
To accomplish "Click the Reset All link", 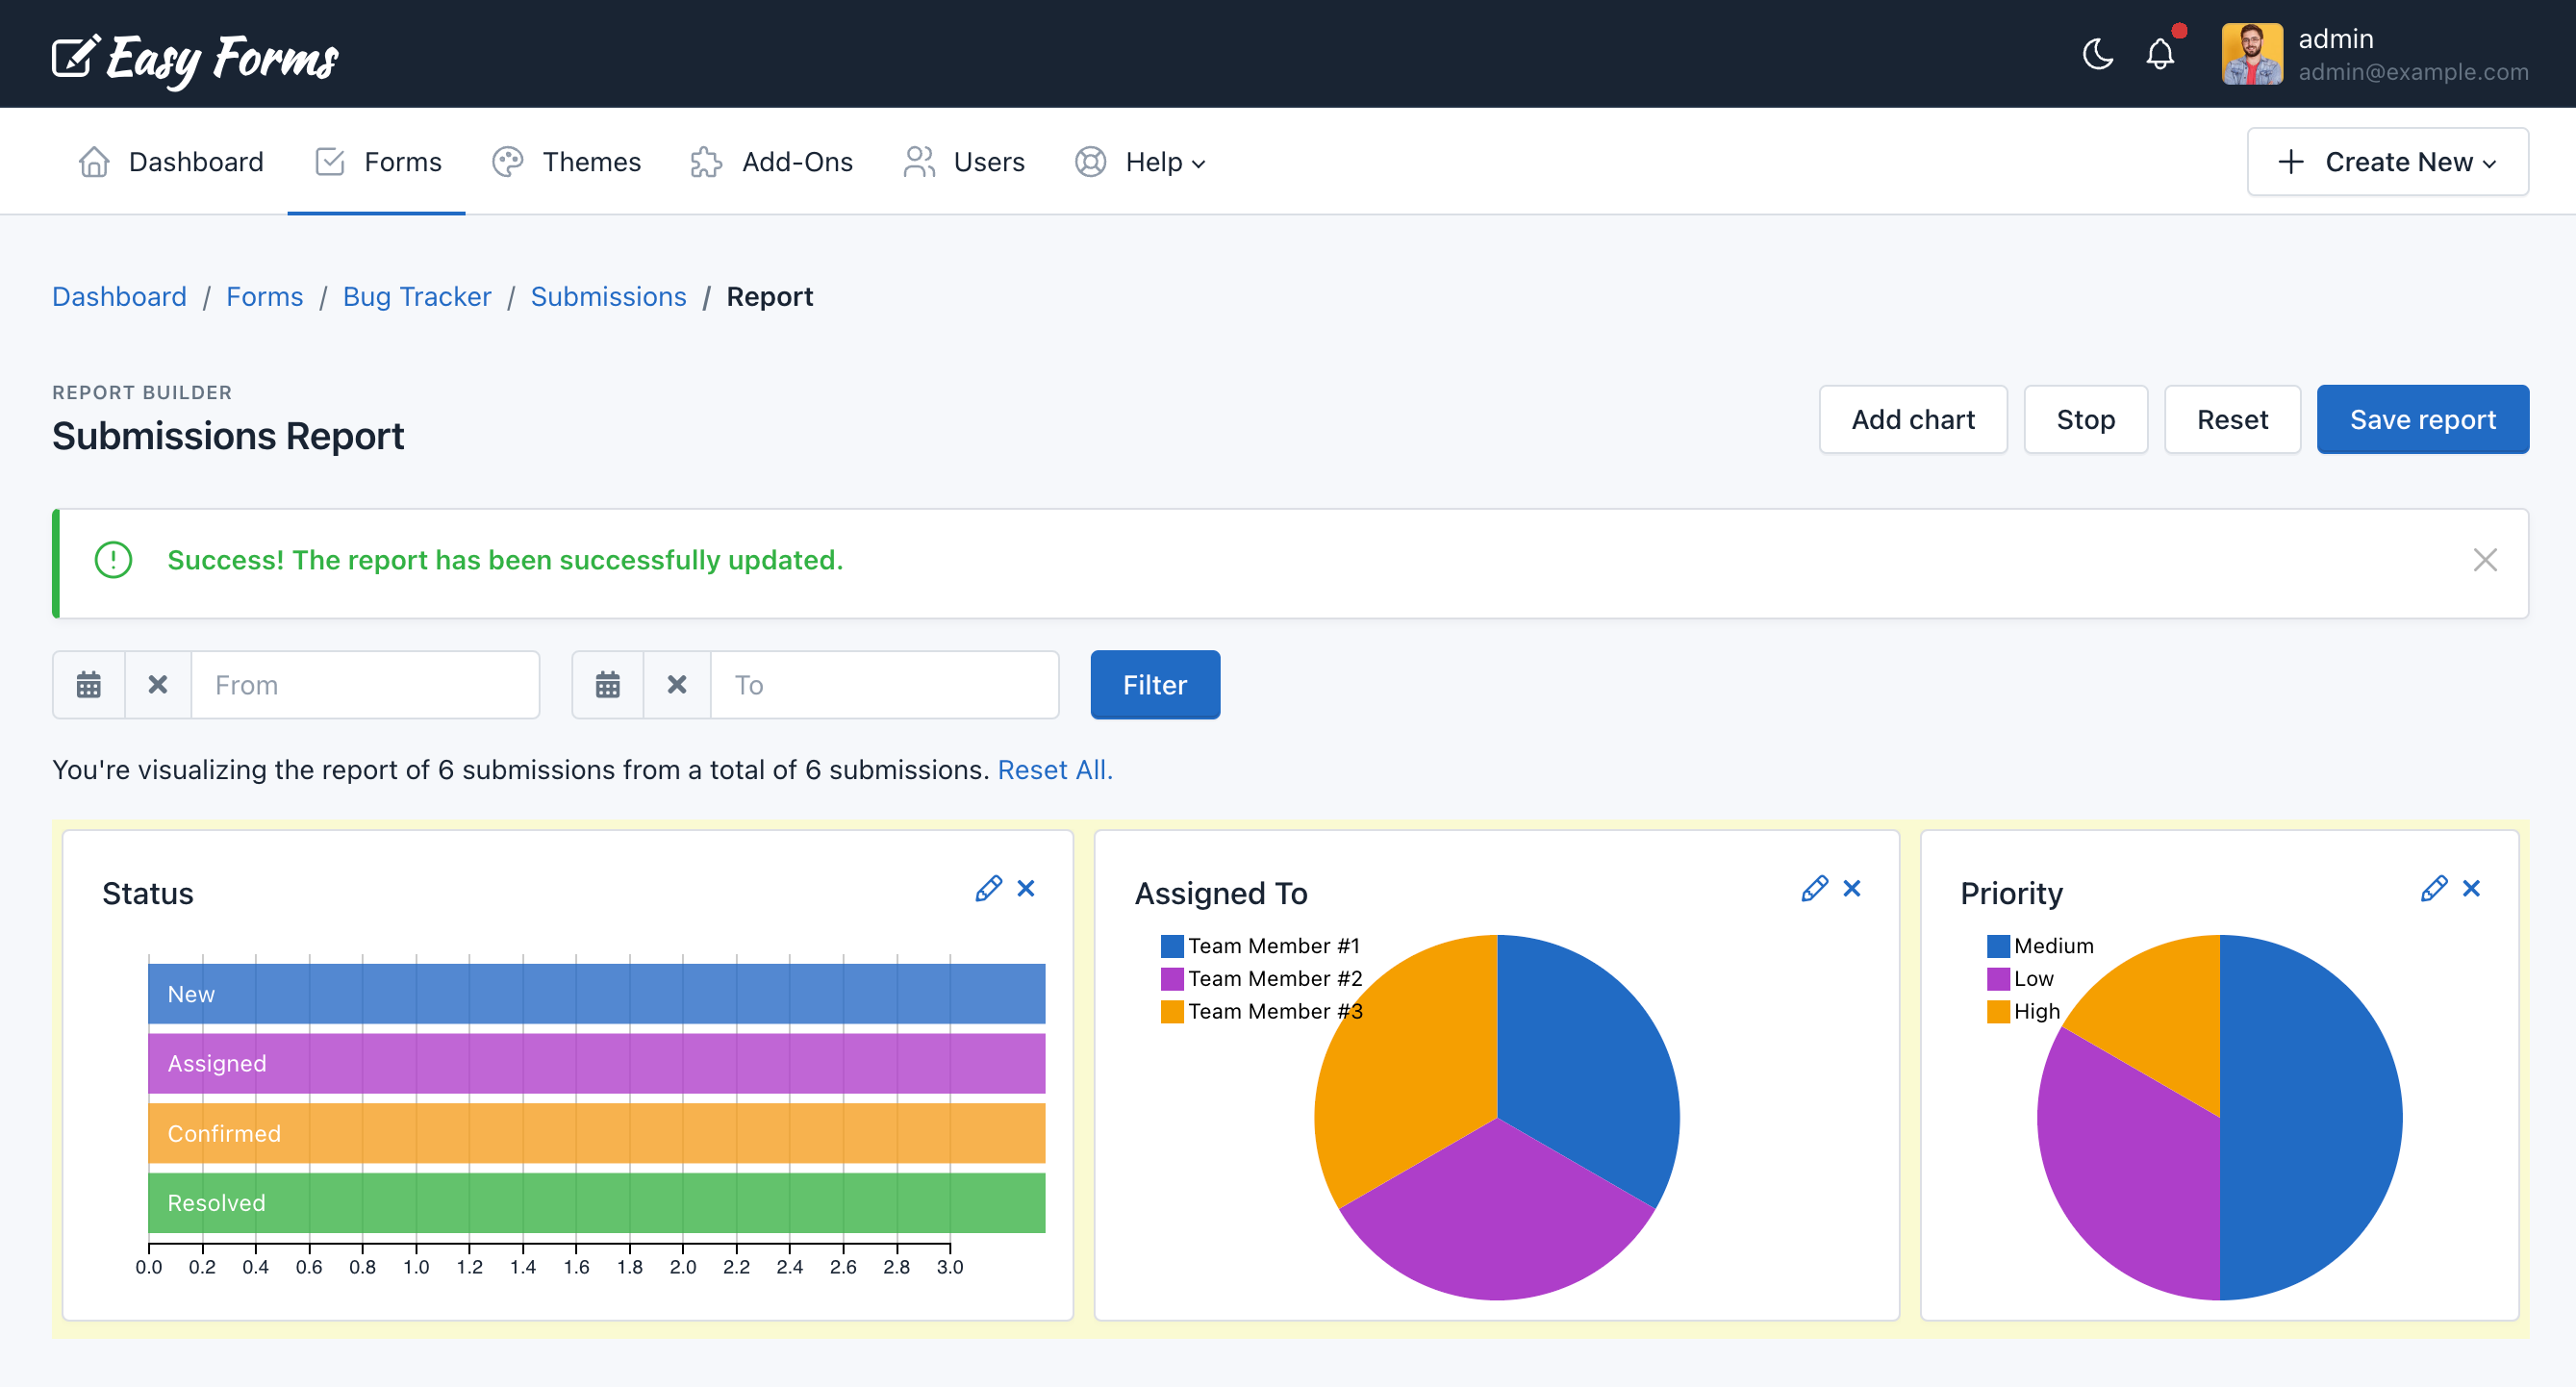I will click(1054, 770).
